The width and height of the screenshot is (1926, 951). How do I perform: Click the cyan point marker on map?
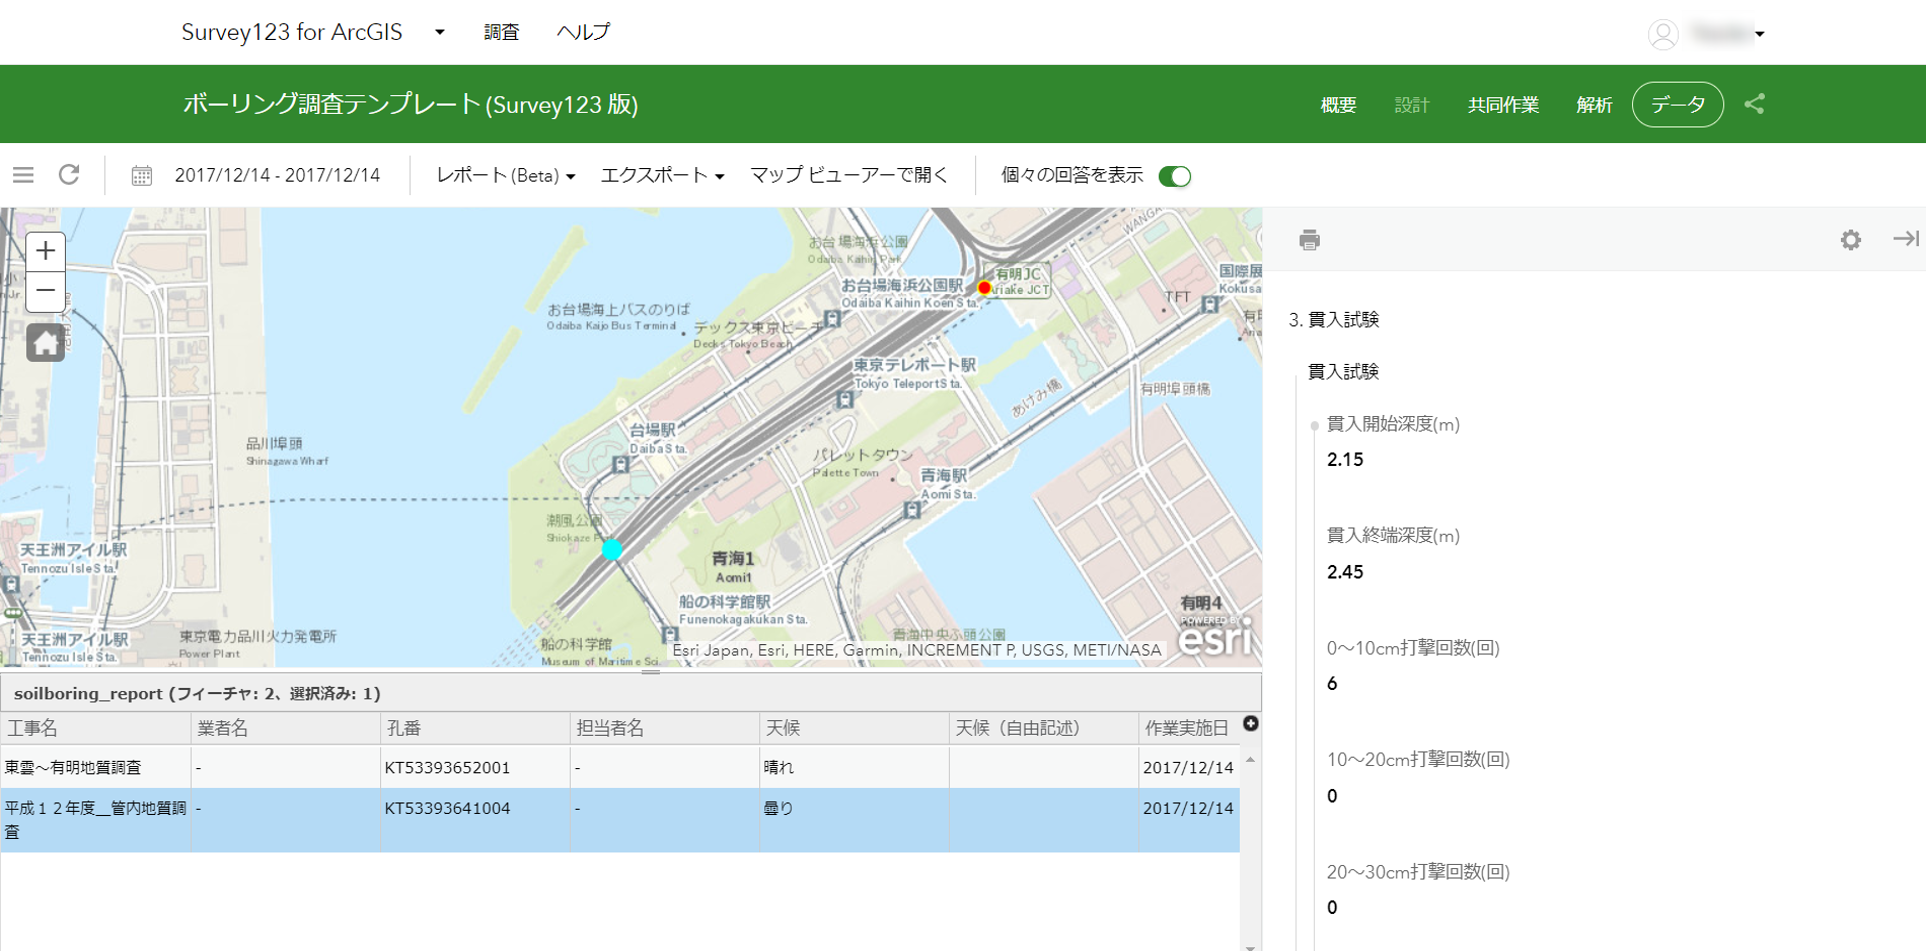pos(612,549)
